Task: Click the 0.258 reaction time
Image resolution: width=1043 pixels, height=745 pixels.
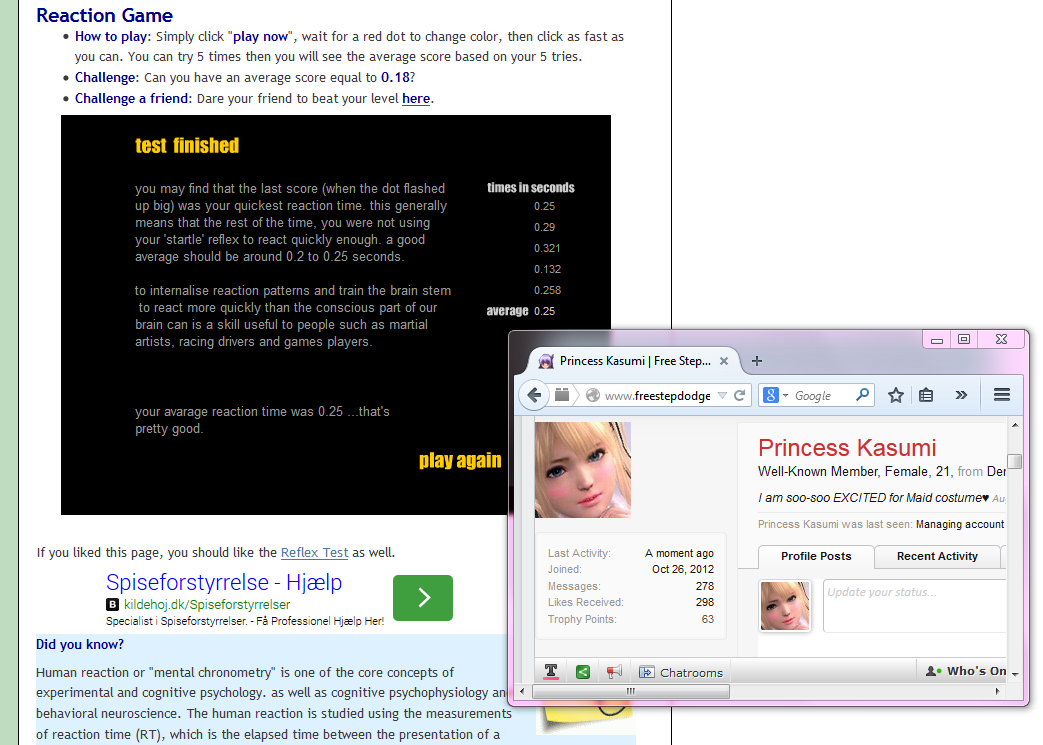Action: click(x=547, y=290)
